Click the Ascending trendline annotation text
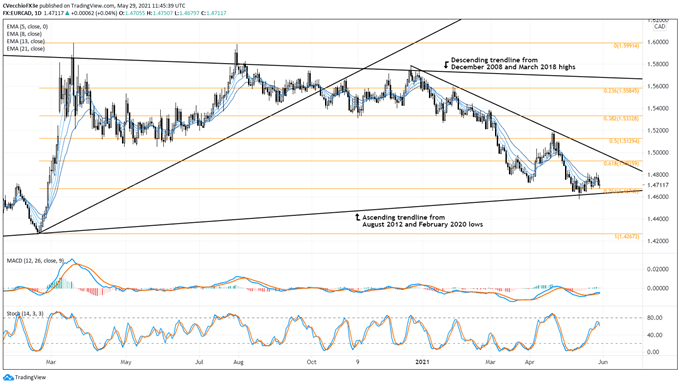Image resolution: width=680 pixels, height=385 pixels. click(422, 221)
